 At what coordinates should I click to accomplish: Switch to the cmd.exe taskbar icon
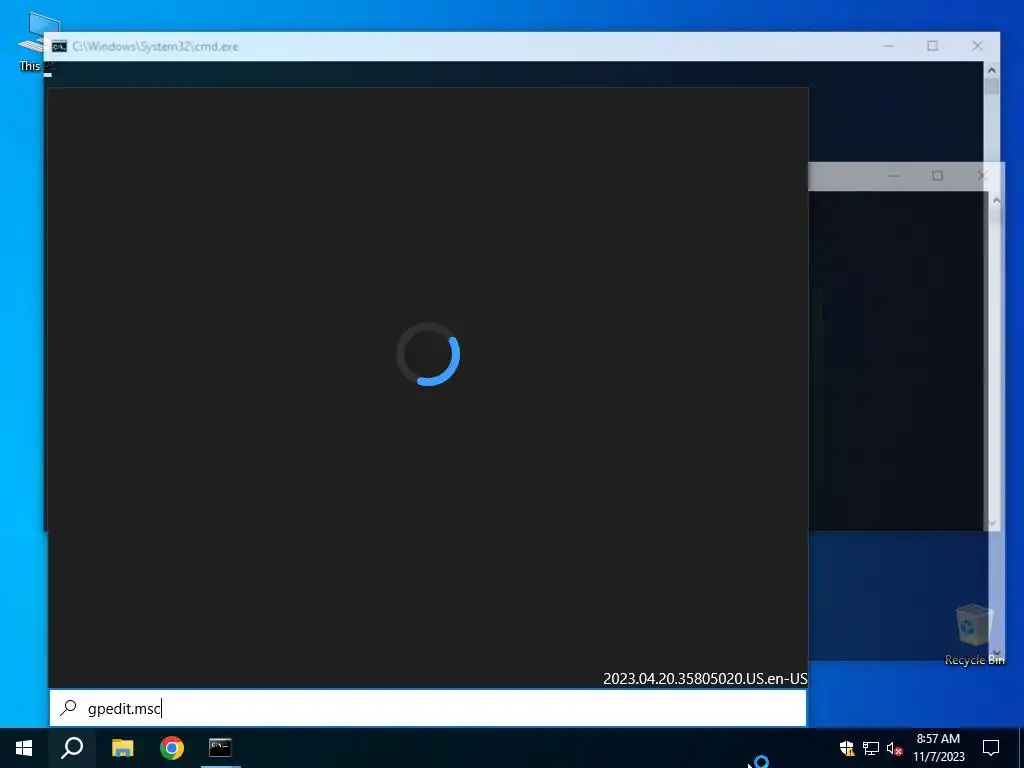click(x=220, y=748)
